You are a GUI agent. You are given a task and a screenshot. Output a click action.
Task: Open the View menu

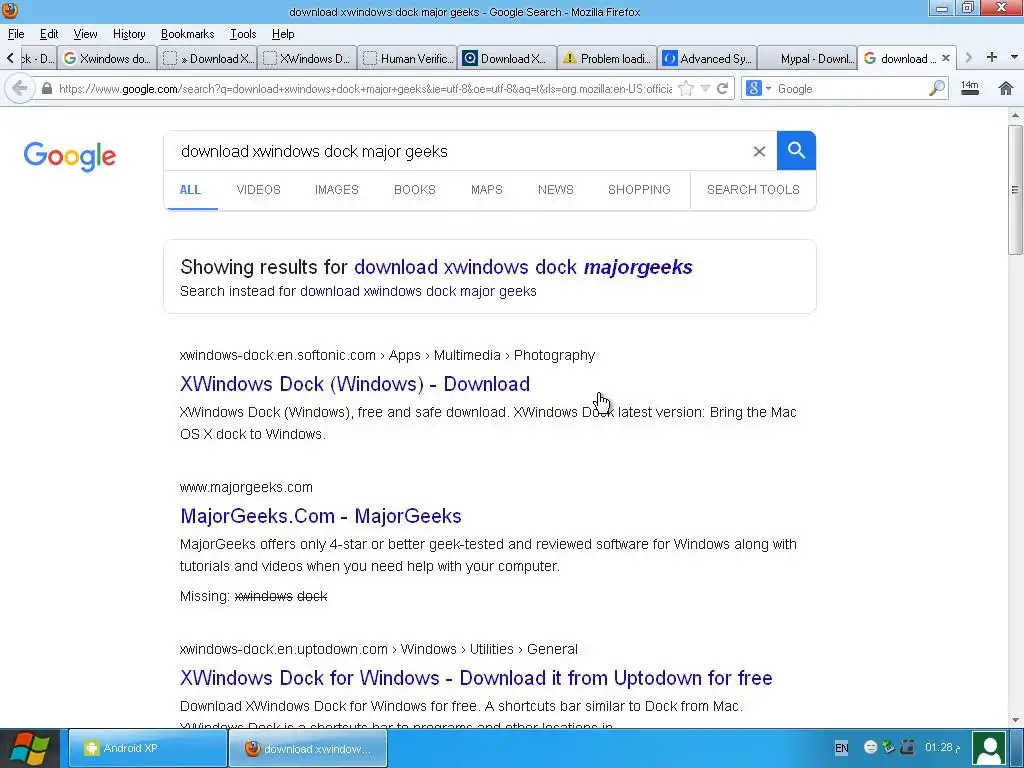click(85, 34)
